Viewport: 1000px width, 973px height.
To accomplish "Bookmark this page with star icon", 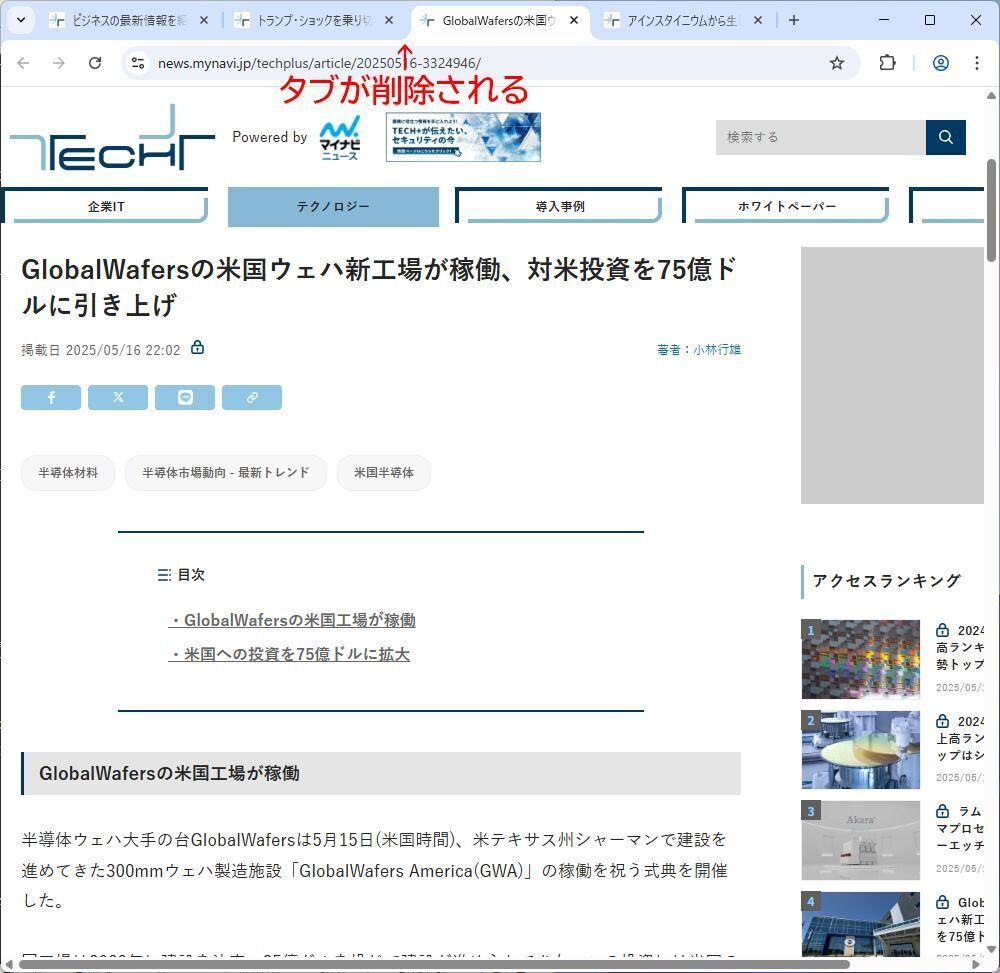I will [x=837, y=62].
